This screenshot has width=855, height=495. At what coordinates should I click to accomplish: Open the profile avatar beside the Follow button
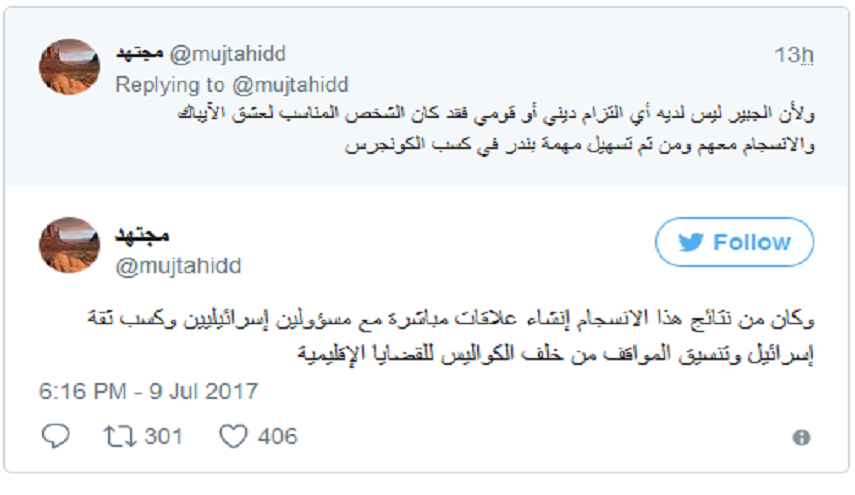click(x=69, y=245)
